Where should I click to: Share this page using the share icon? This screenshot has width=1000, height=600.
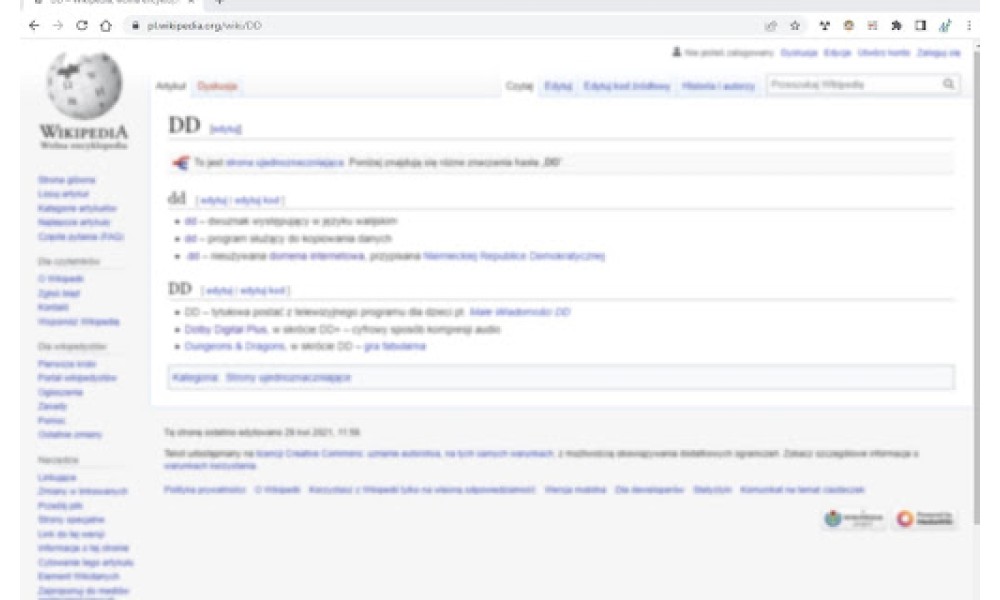pos(771,26)
